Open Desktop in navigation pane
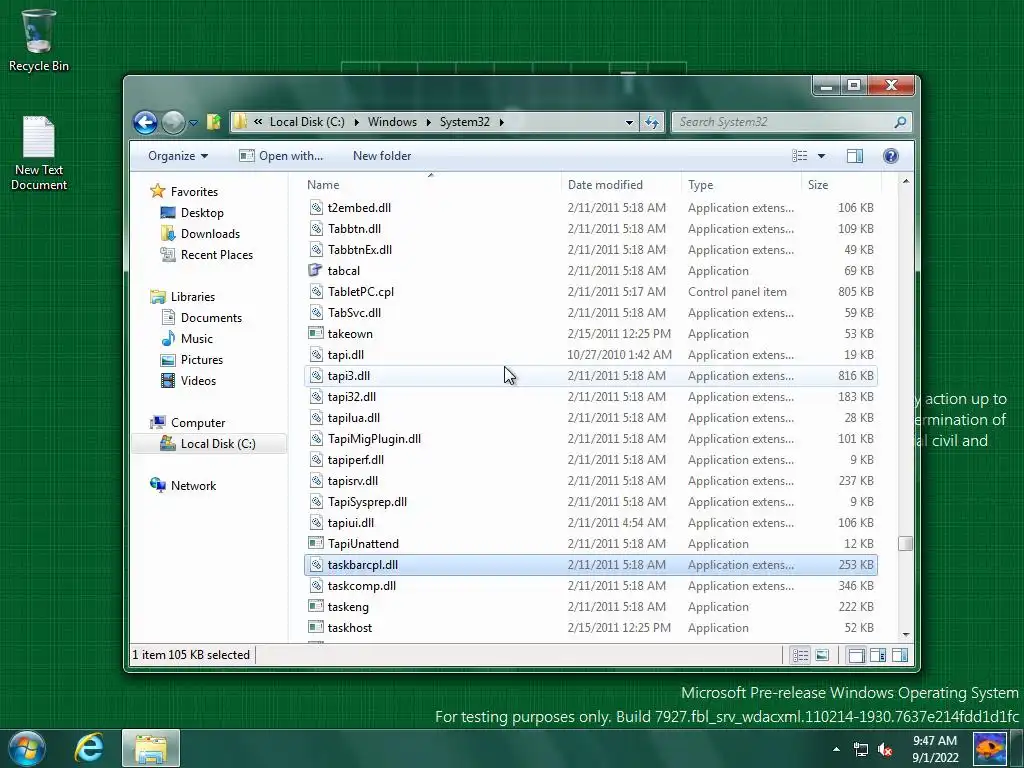The height and width of the screenshot is (768, 1024). click(x=202, y=213)
